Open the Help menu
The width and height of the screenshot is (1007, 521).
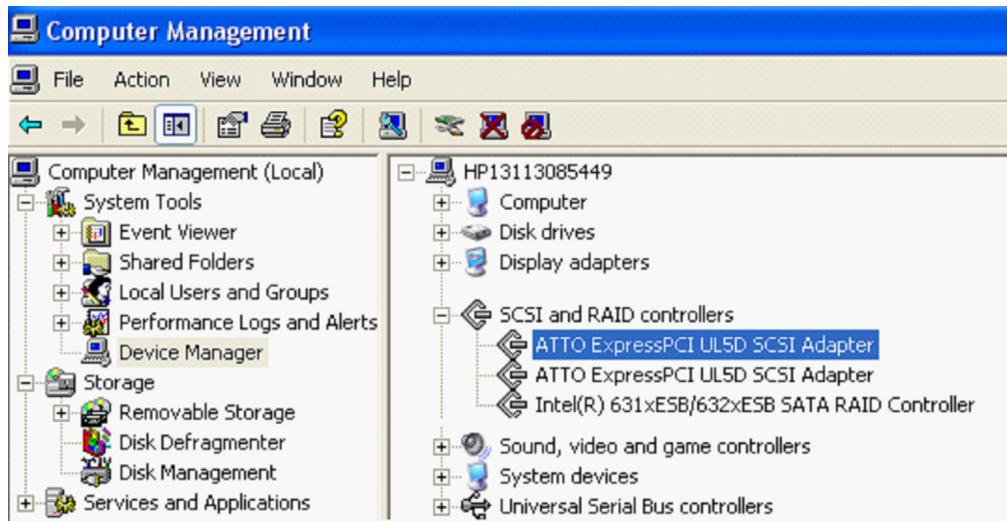coord(391,80)
